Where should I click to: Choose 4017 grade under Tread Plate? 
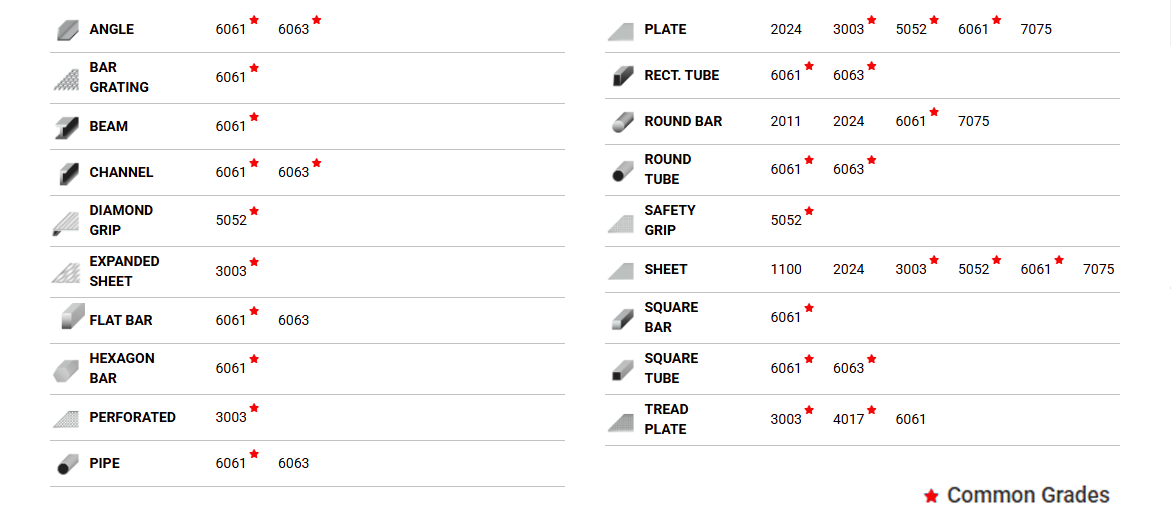848,419
